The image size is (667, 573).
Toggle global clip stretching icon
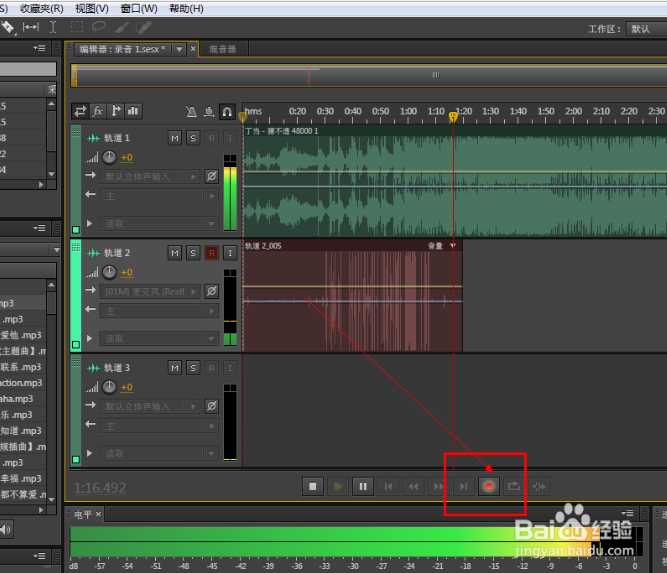tap(209, 112)
